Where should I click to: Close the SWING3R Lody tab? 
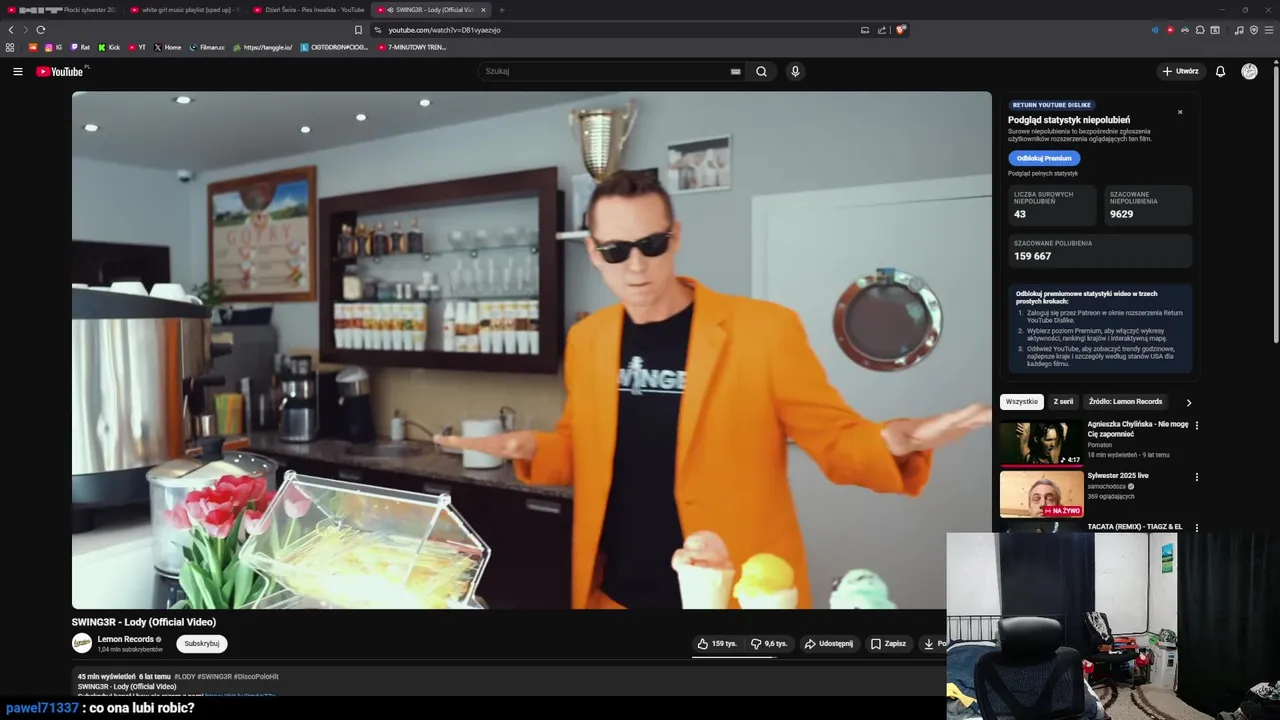[x=483, y=10]
